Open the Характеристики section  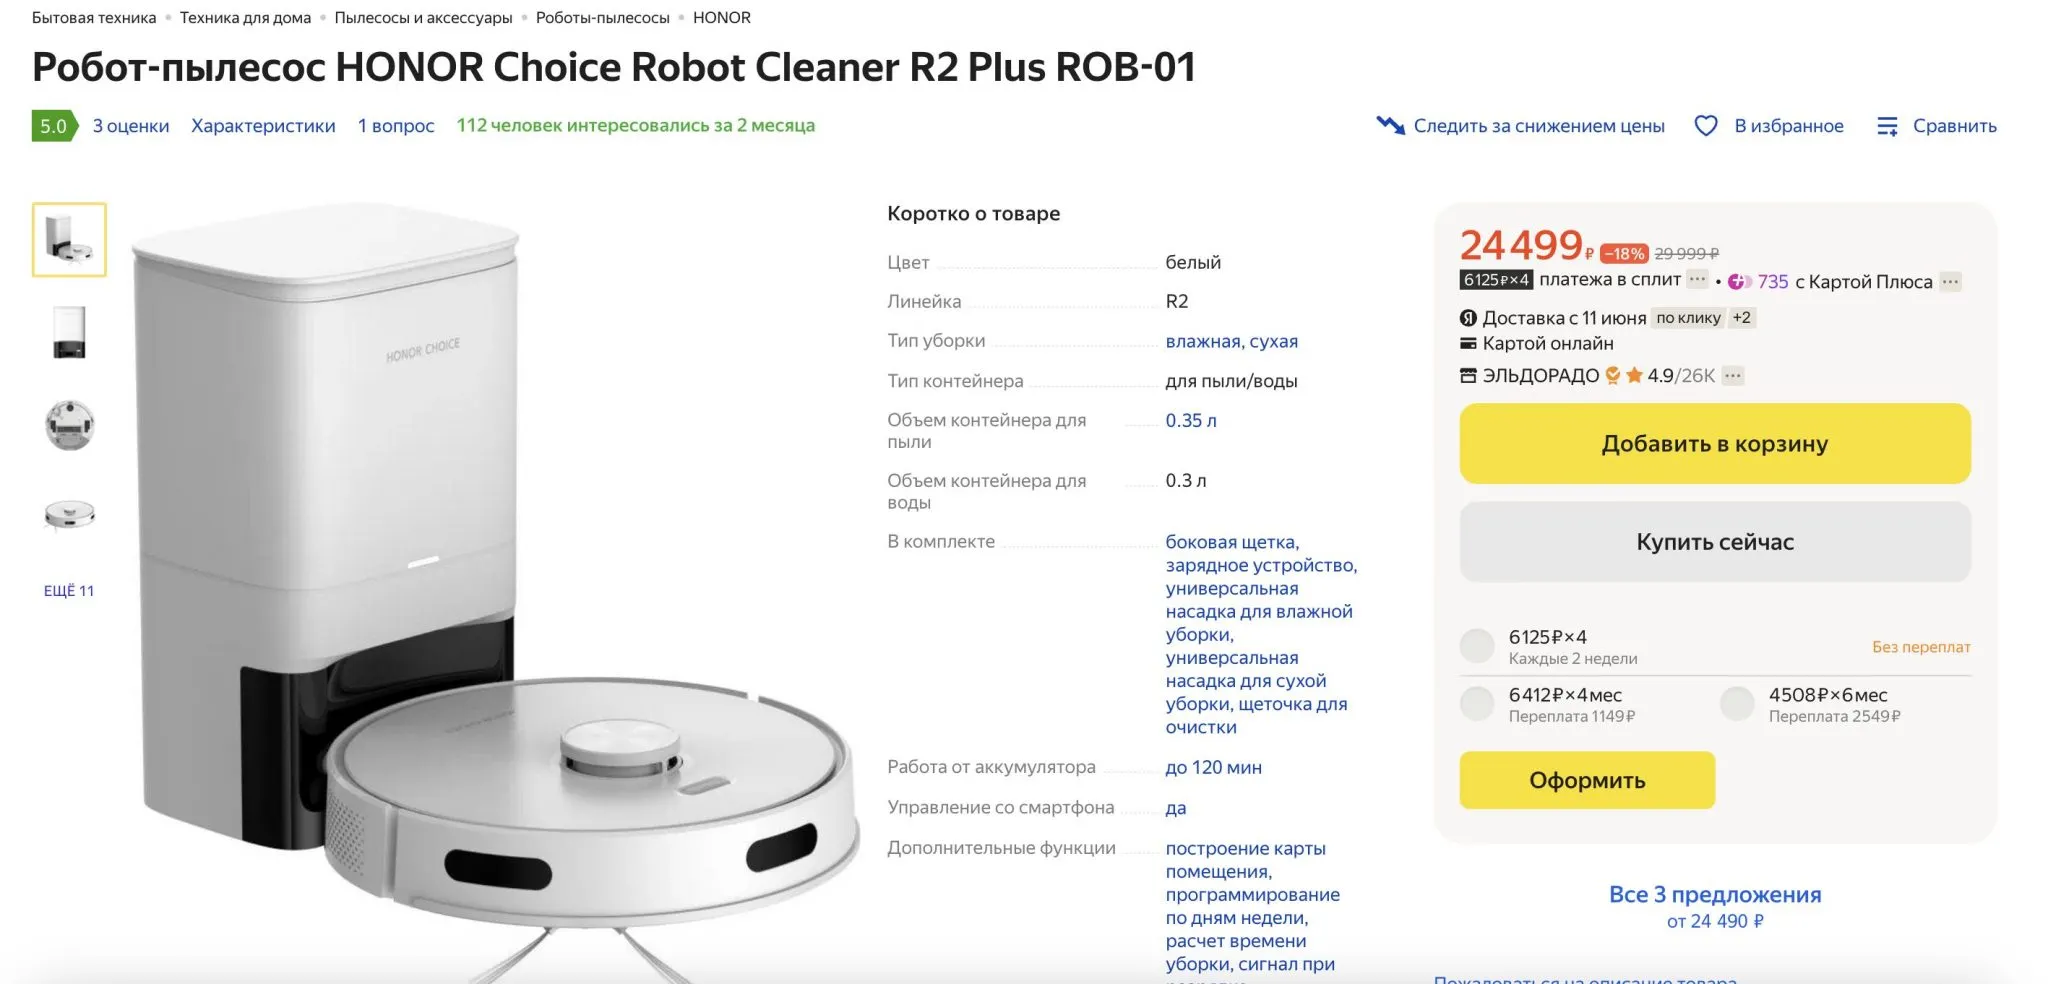(263, 126)
